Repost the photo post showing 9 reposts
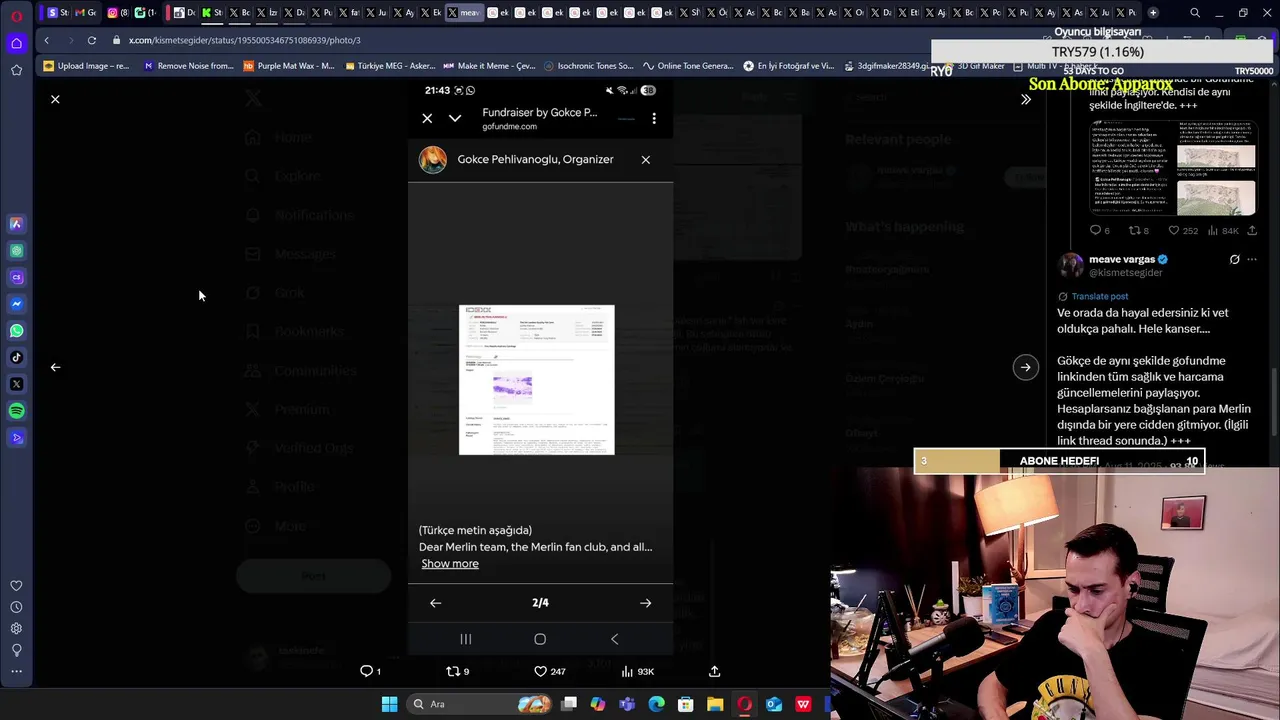Viewport: 1280px width, 720px height. (x=457, y=671)
